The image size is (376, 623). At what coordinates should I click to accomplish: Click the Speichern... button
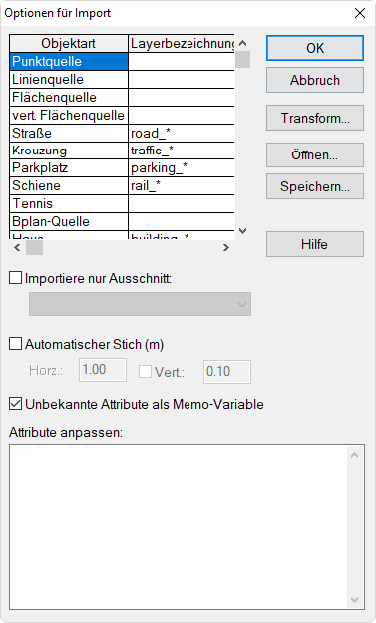click(315, 186)
